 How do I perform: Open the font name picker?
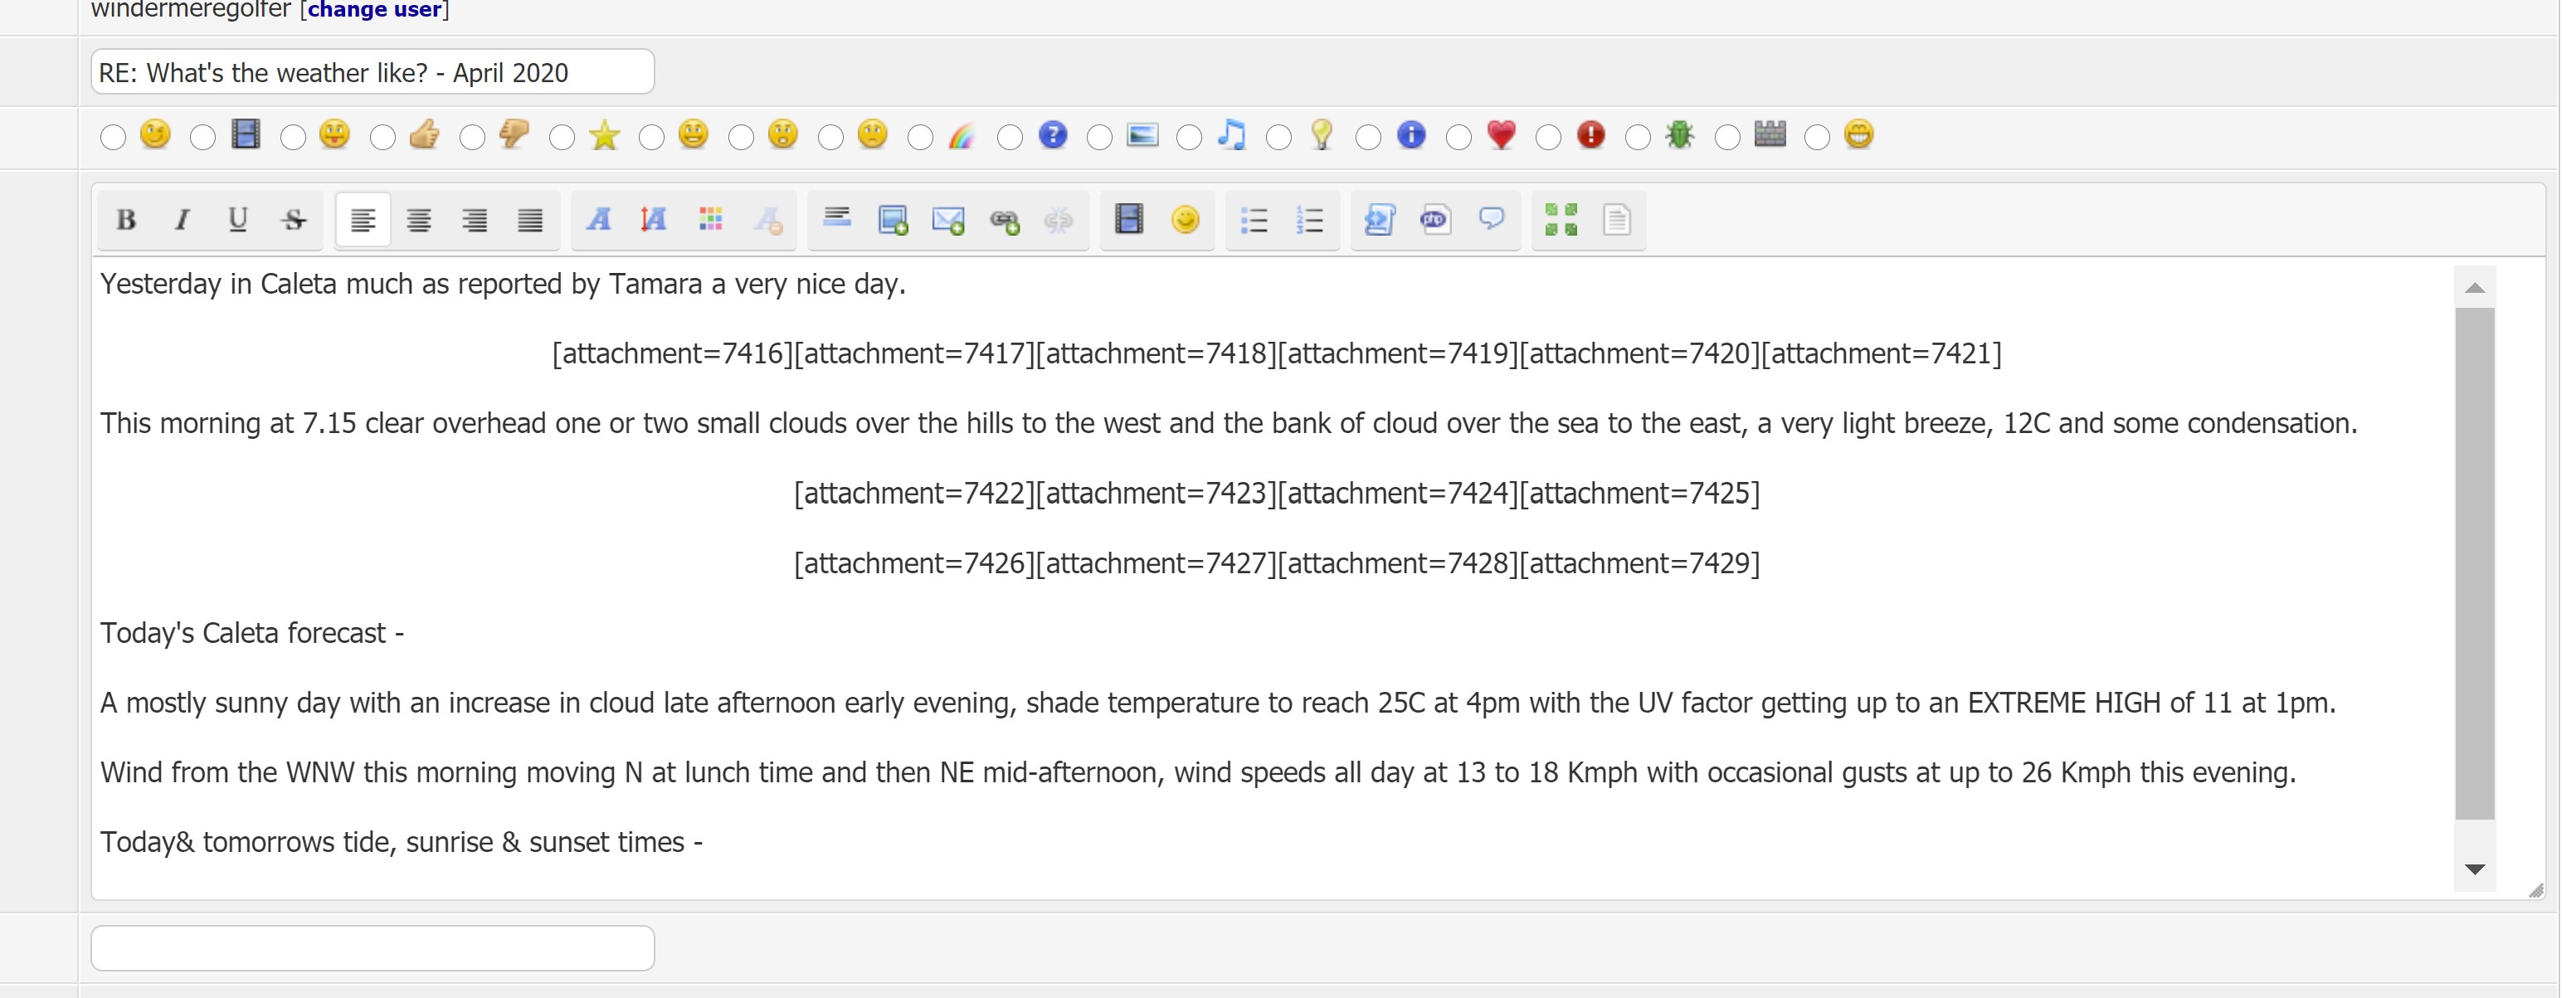click(599, 220)
